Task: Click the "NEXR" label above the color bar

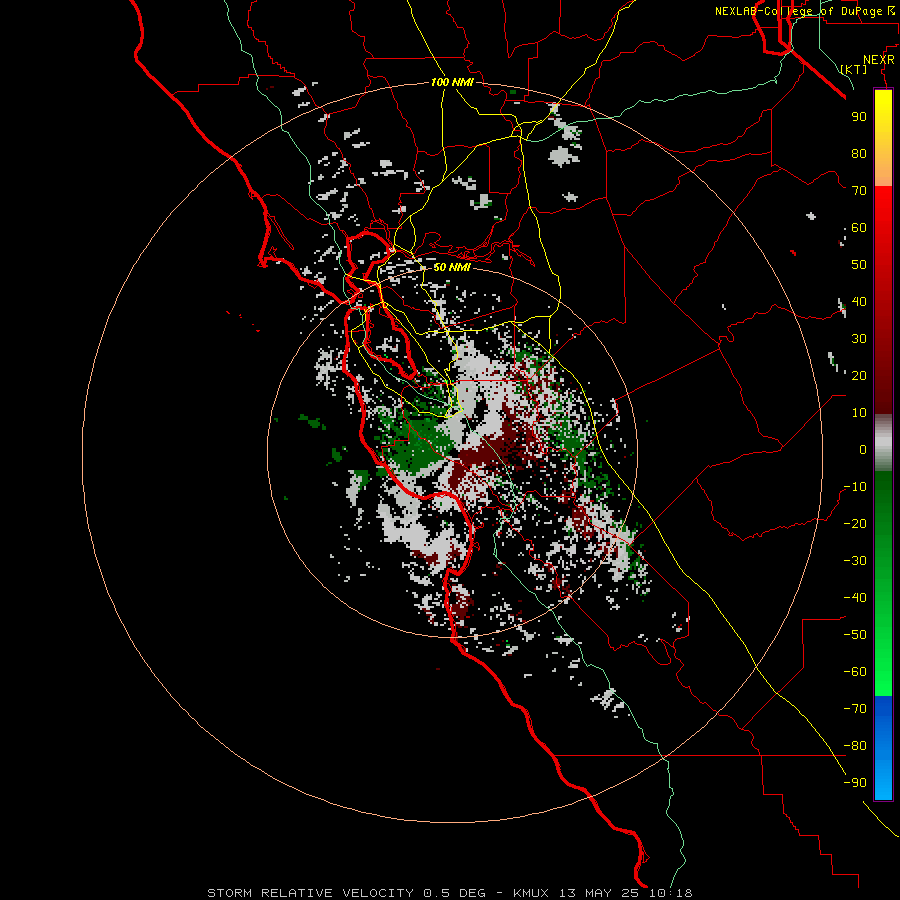Action: point(878,60)
